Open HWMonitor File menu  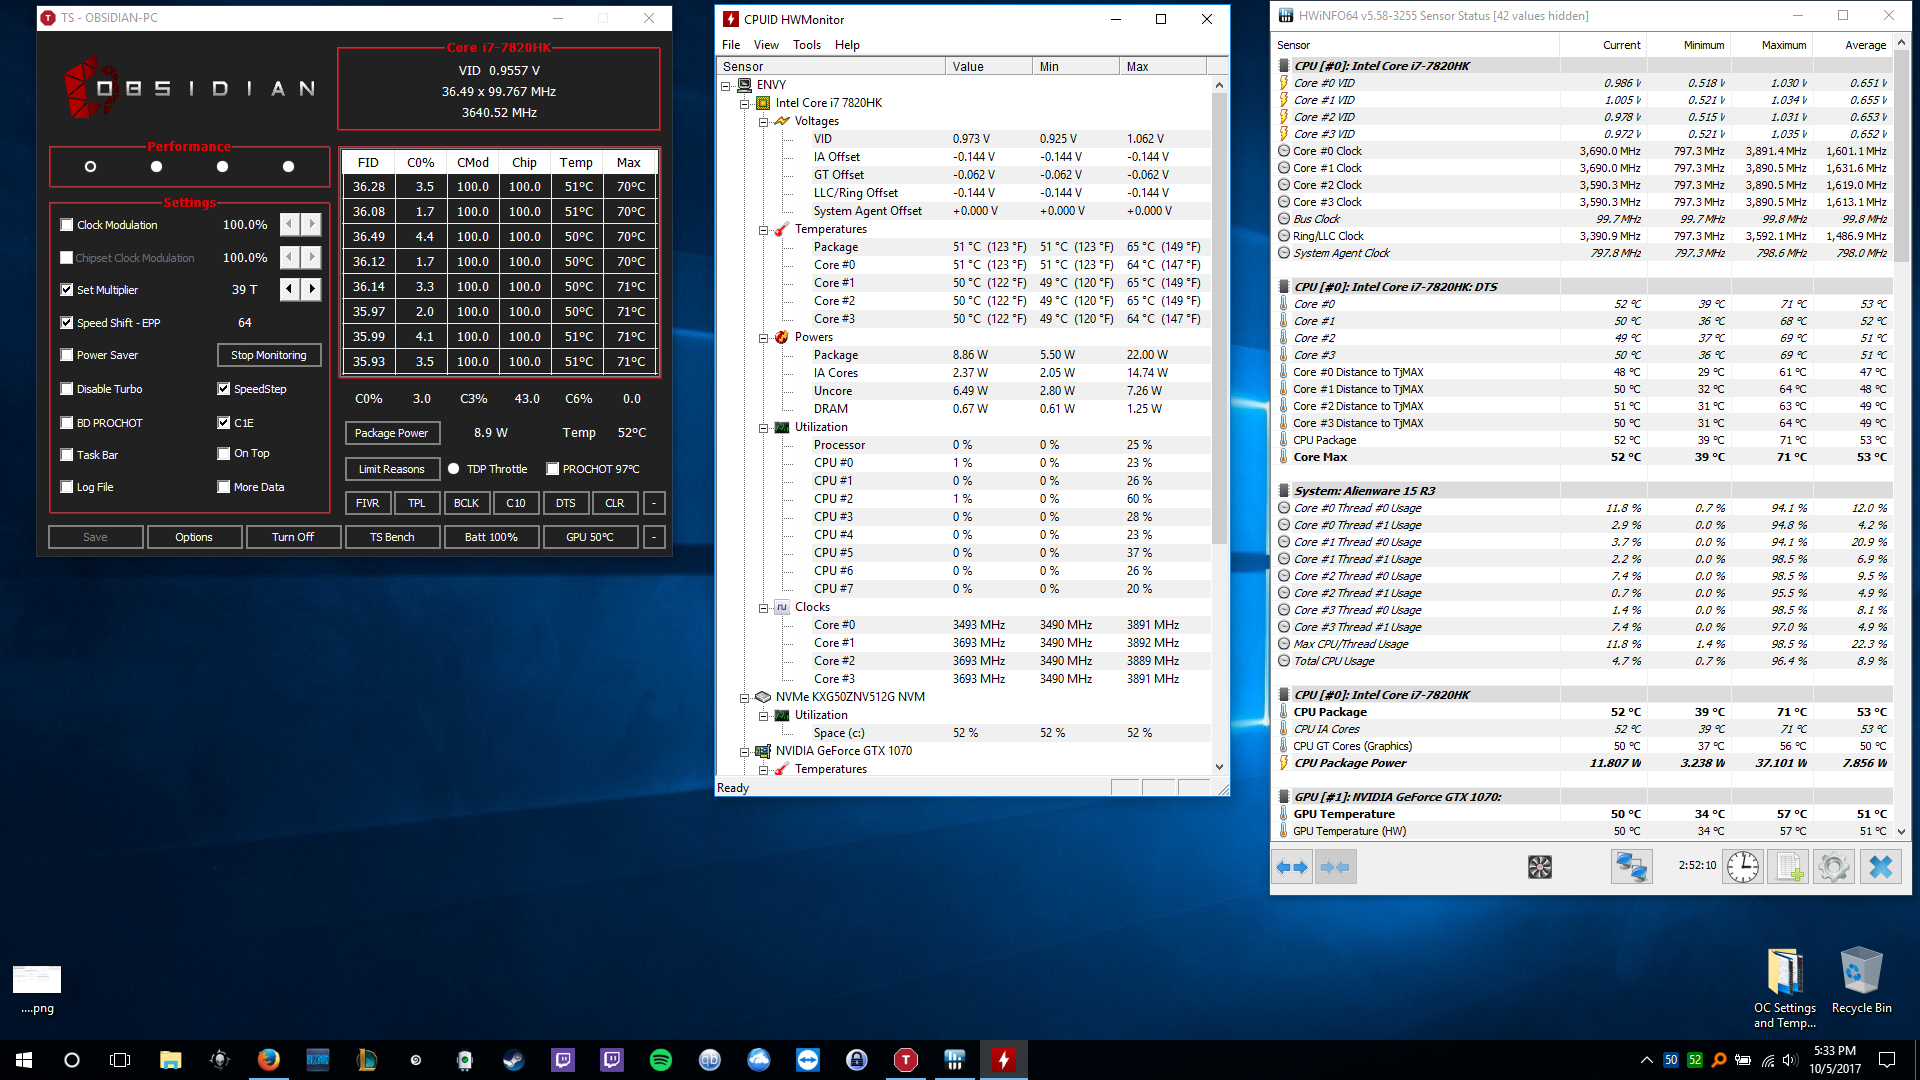[x=731, y=45]
